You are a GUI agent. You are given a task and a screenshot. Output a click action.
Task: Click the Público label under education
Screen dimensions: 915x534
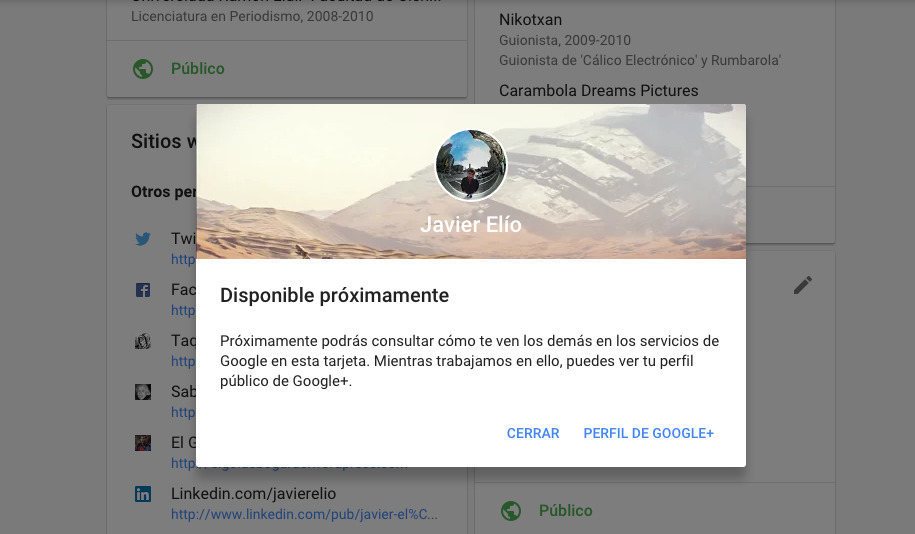pos(197,69)
